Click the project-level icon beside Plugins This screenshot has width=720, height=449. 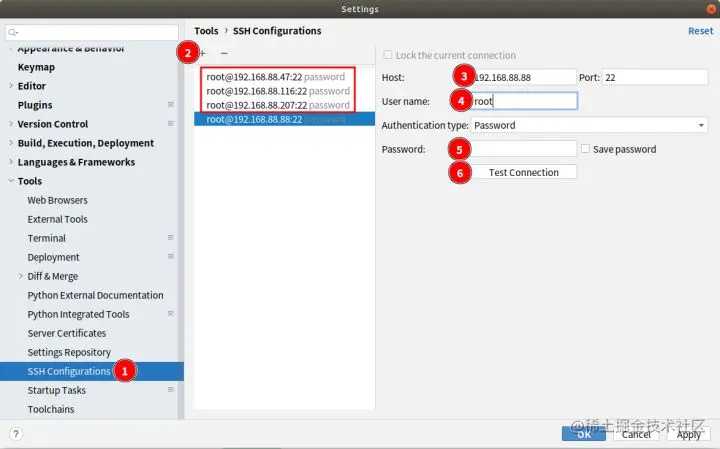tap(171, 105)
